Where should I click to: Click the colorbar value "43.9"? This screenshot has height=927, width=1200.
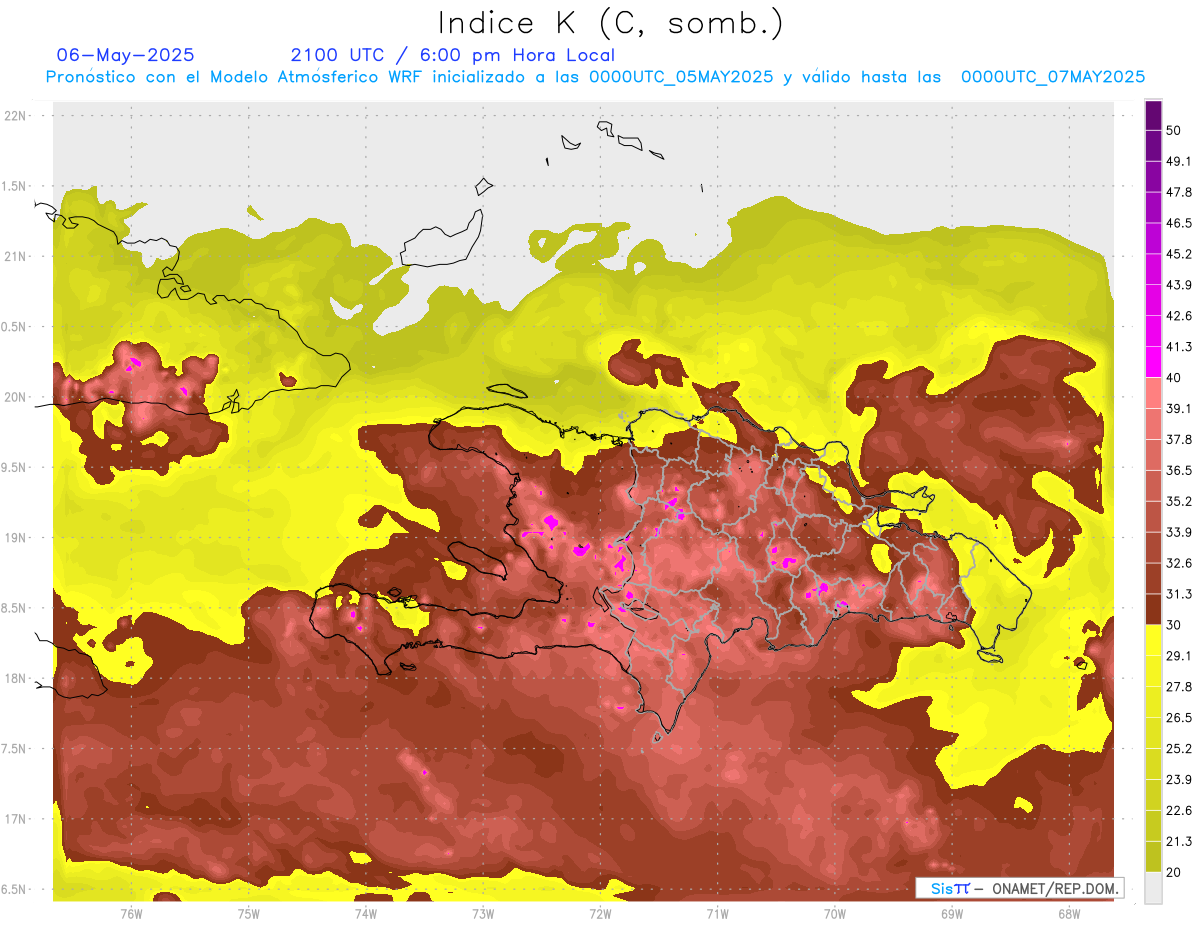click(x=1179, y=285)
